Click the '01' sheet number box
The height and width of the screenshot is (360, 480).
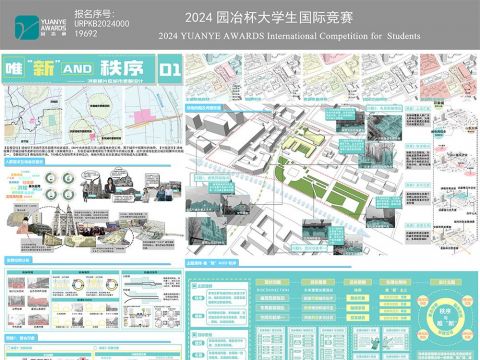(170, 69)
